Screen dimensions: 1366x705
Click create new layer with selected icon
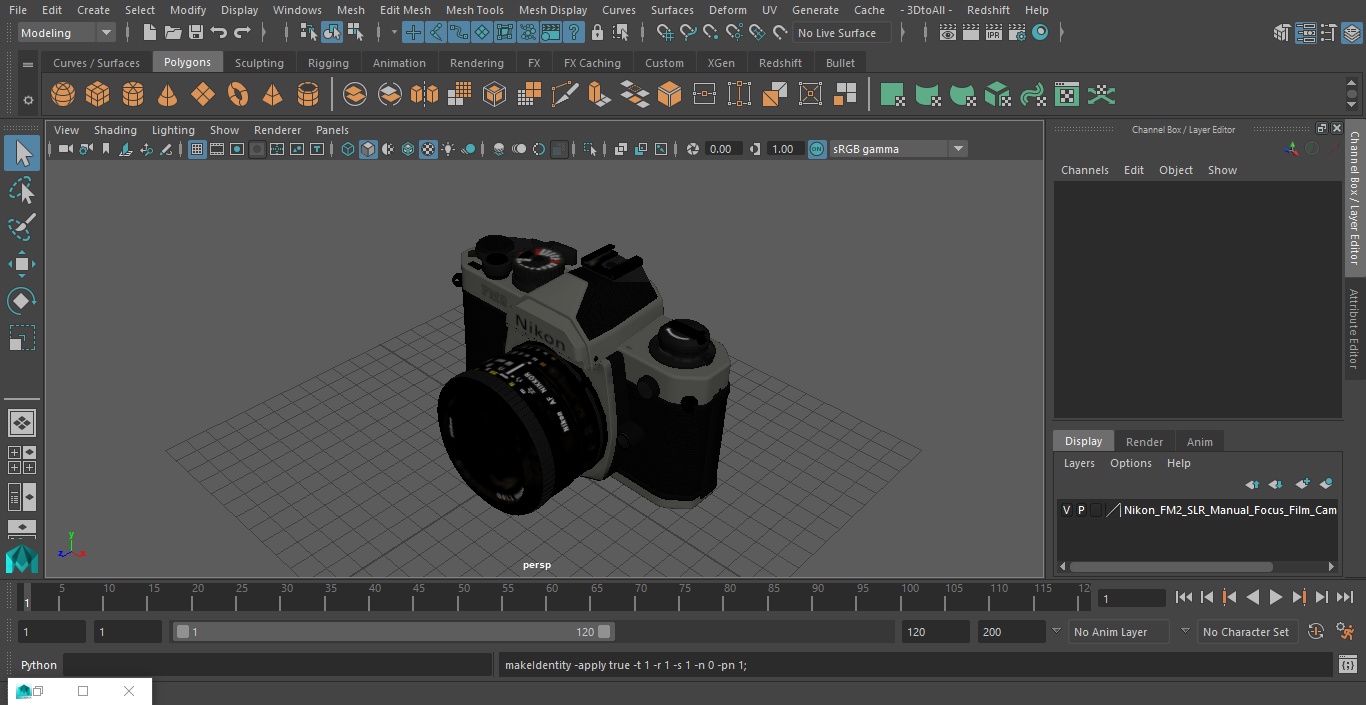[1326, 484]
